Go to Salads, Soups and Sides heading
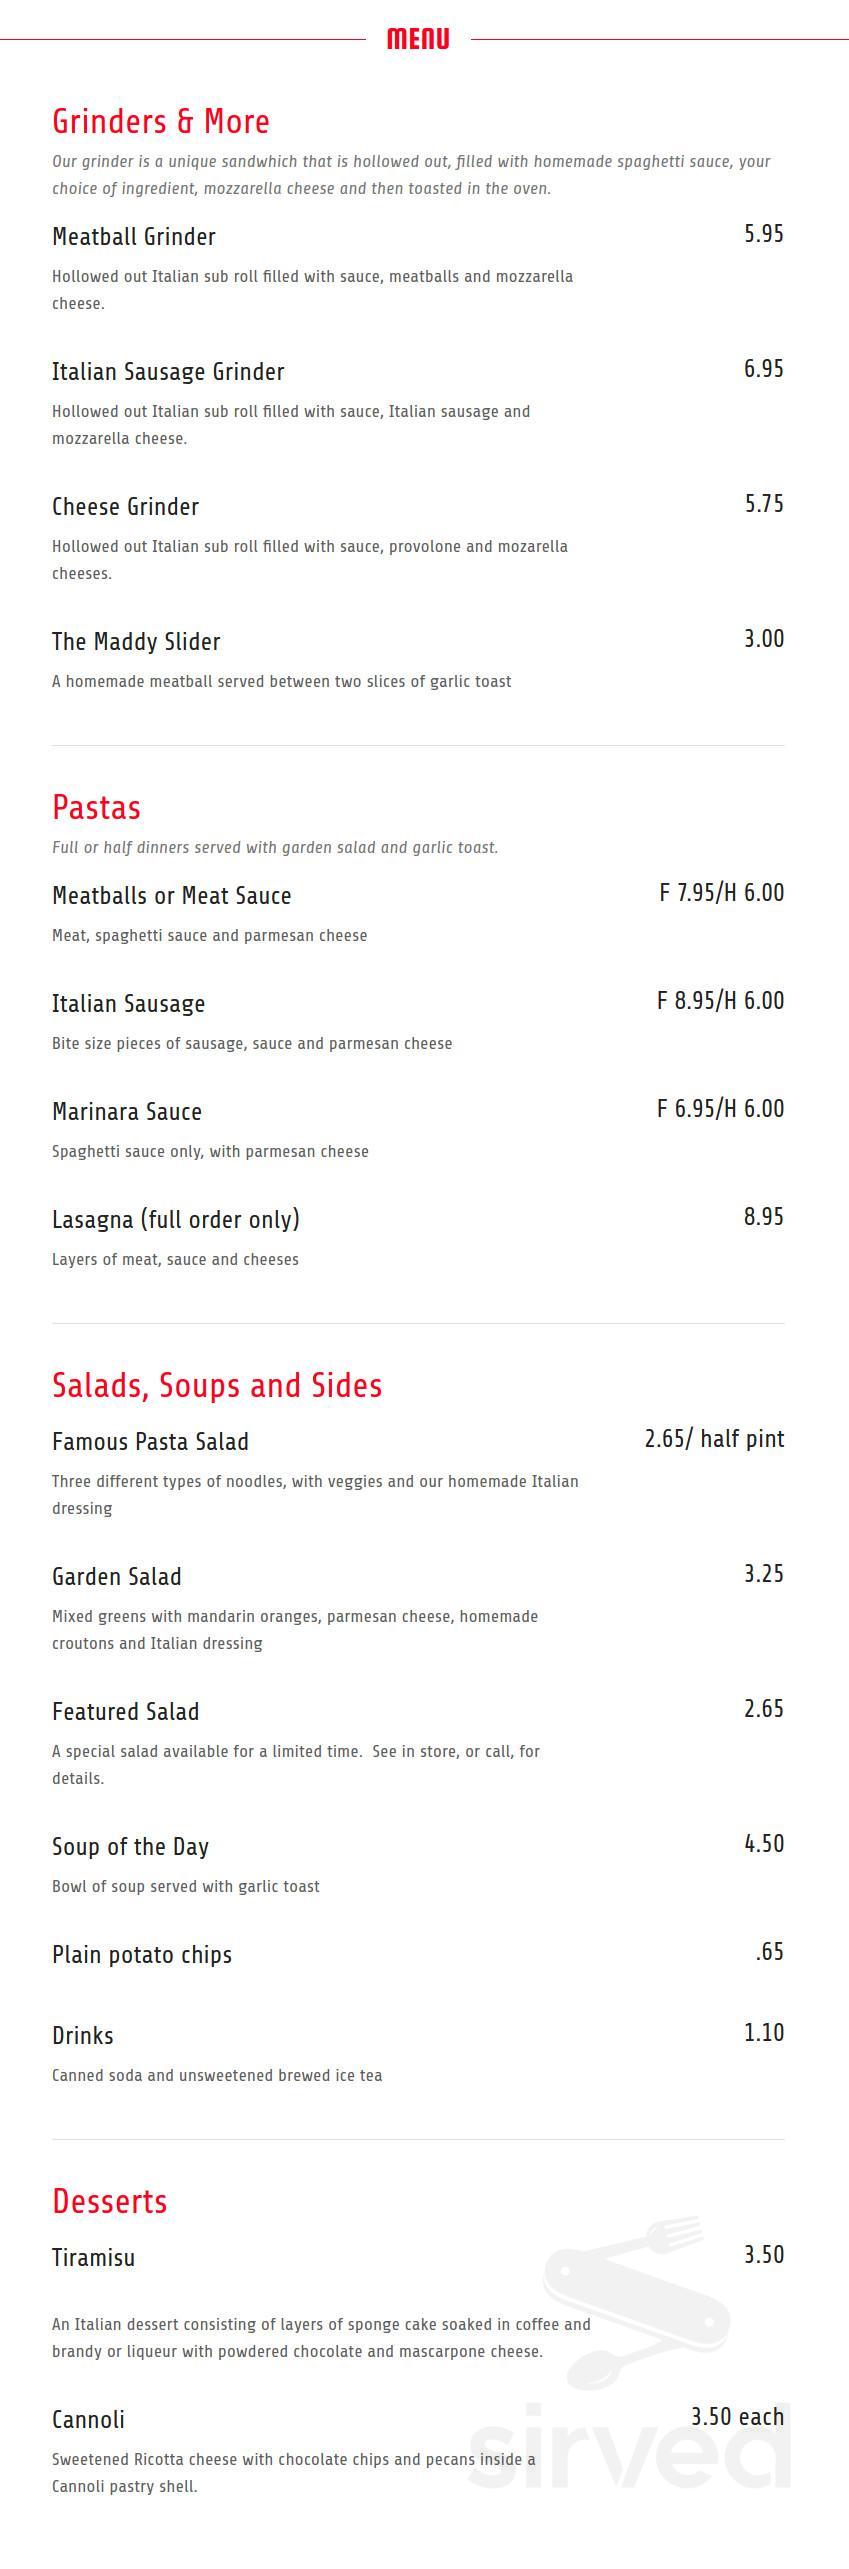Viewport: 849px width, 2569px height. (217, 1385)
